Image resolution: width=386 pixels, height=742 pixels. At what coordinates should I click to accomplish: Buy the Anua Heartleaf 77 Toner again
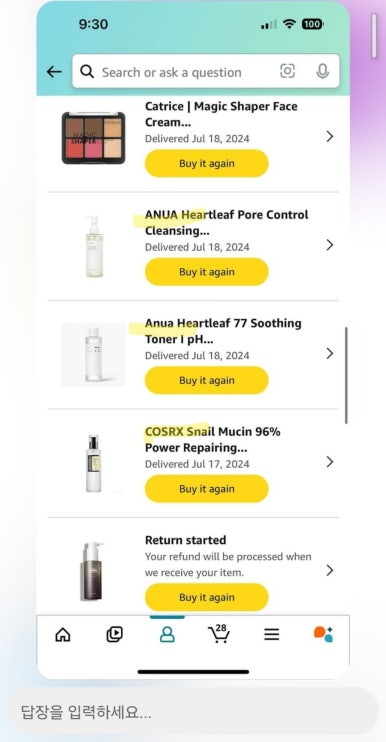pos(207,380)
